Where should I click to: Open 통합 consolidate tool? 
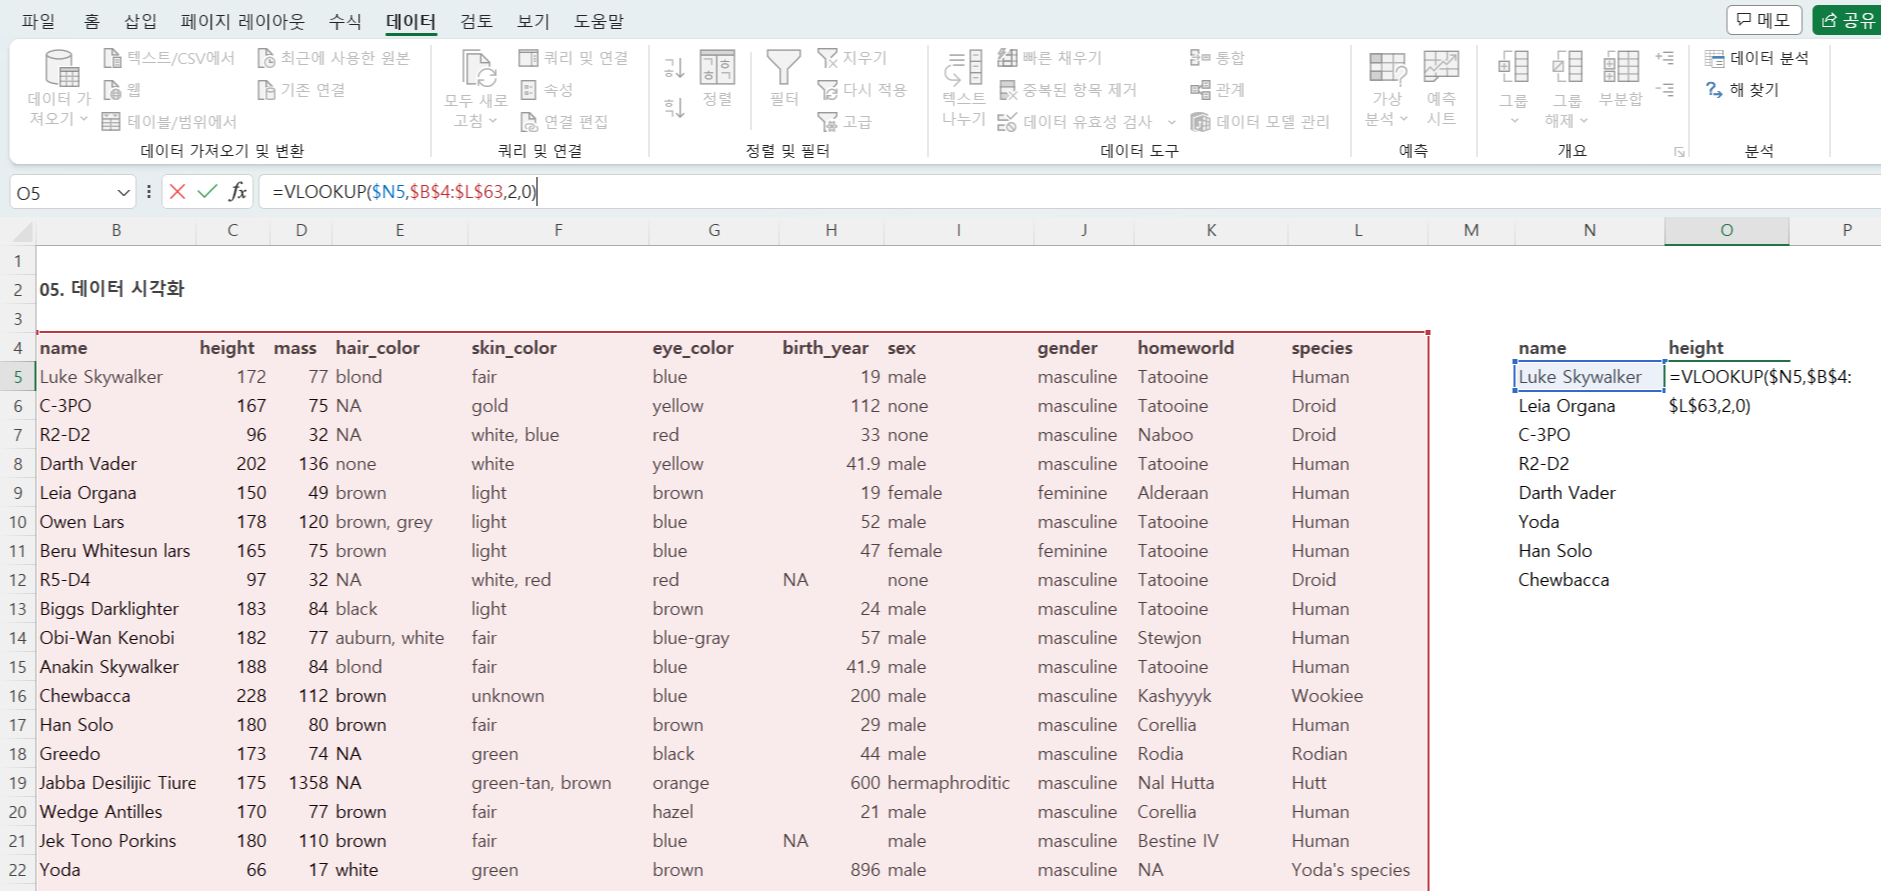coord(1217,58)
